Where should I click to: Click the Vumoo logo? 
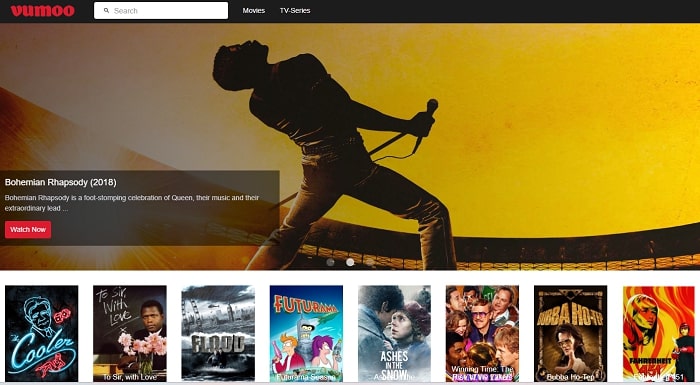click(42, 11)
